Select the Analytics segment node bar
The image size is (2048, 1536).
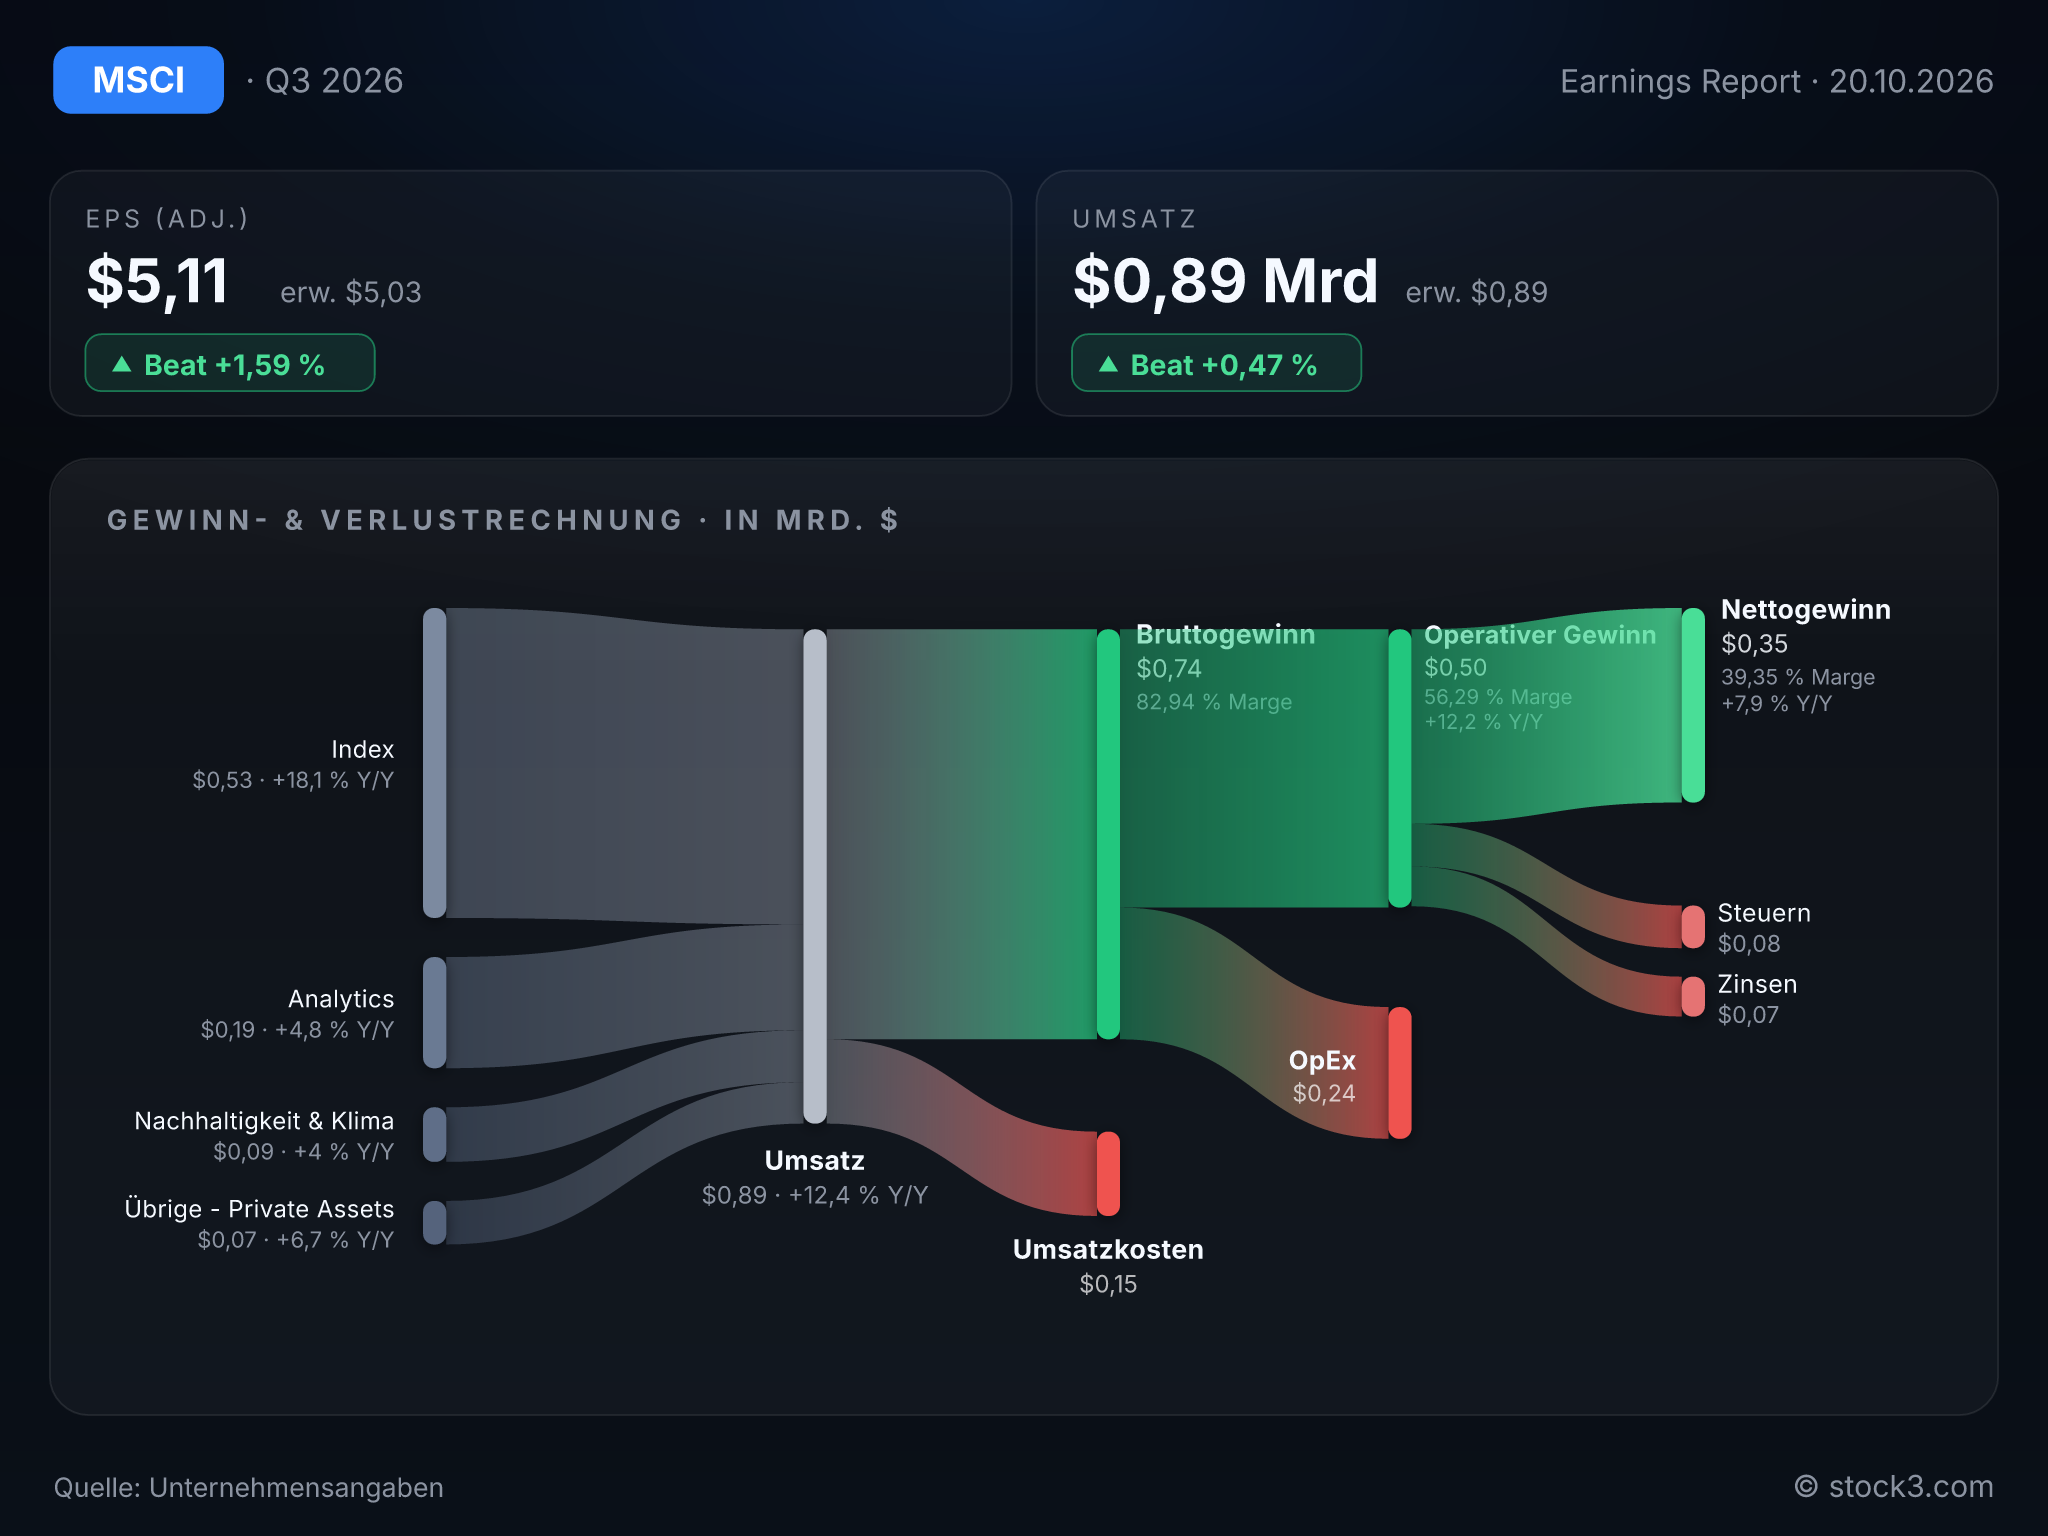(435, 1013)
